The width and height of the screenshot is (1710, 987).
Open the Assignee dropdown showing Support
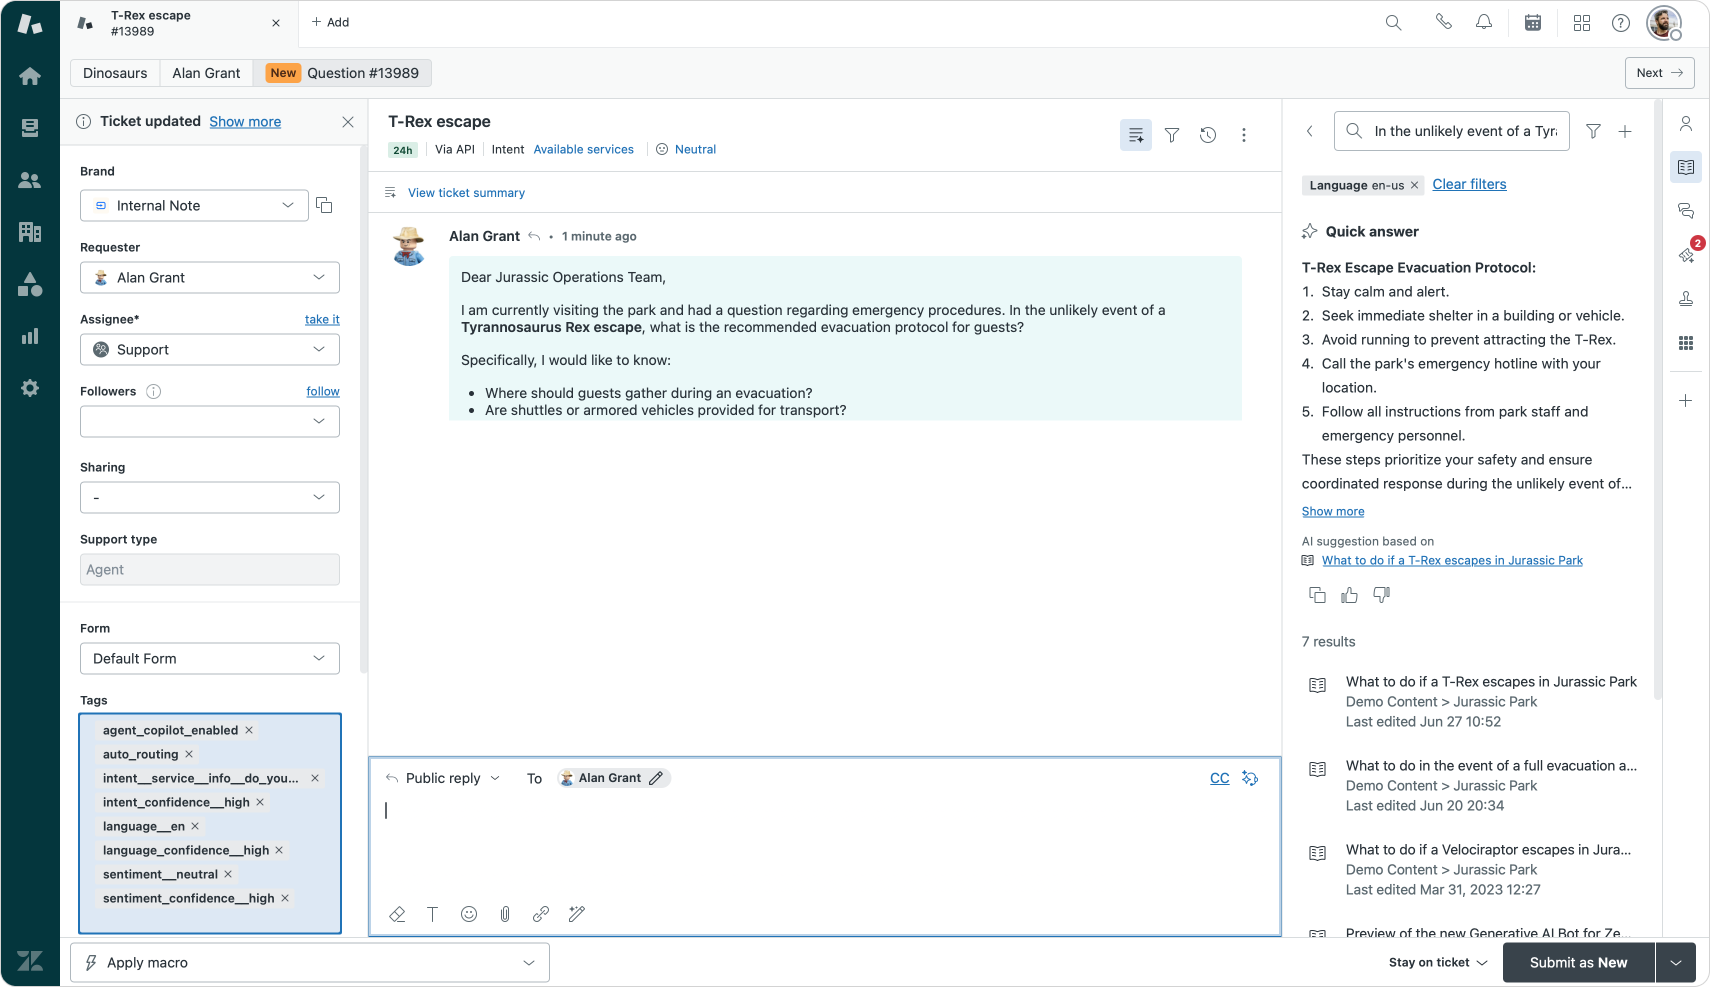tap(210, 350)
